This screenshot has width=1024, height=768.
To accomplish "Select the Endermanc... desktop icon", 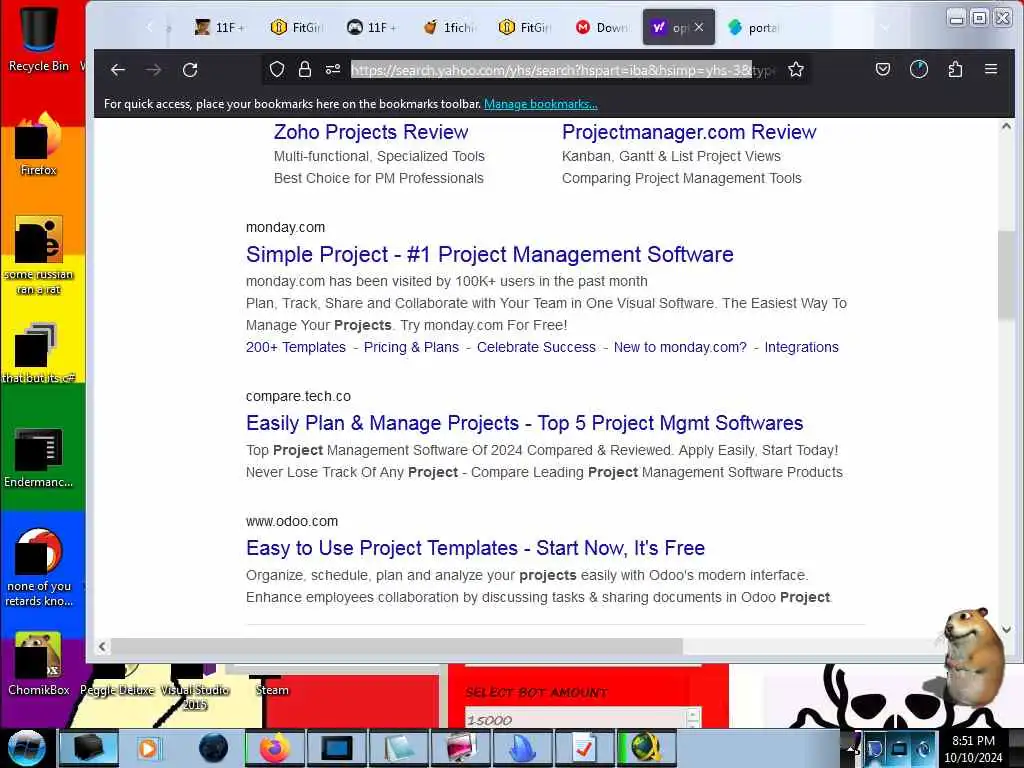I will (x=39, y=457).
